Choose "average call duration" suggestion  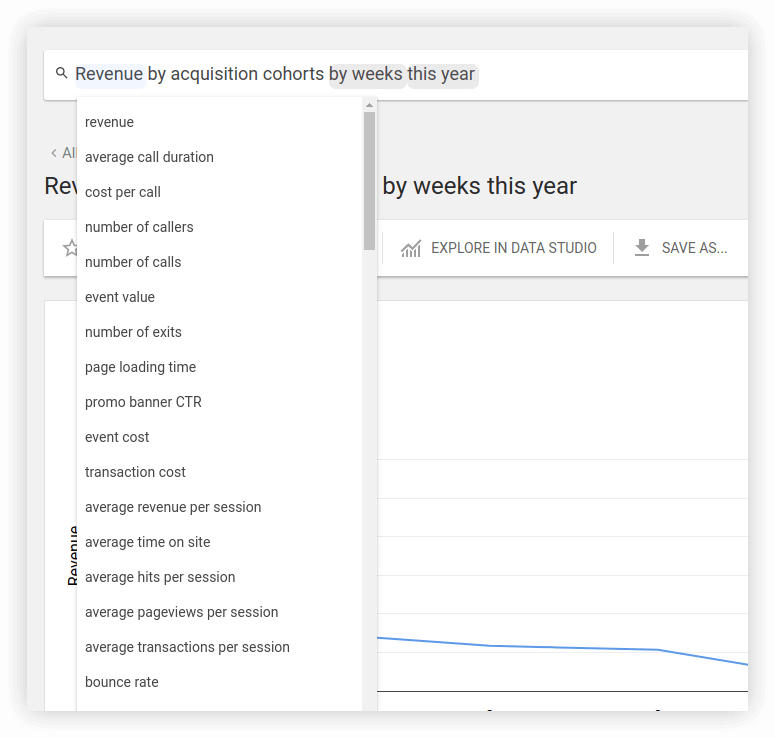(x=149, y=157)
